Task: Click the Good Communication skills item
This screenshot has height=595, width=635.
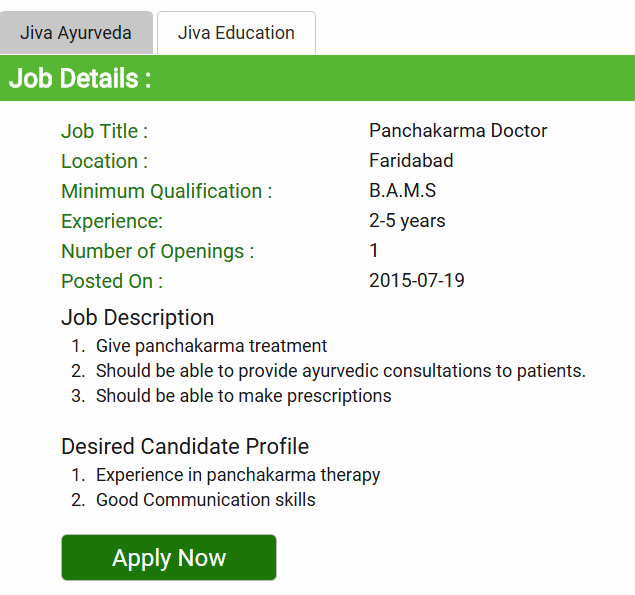Action: click(205, 500)
